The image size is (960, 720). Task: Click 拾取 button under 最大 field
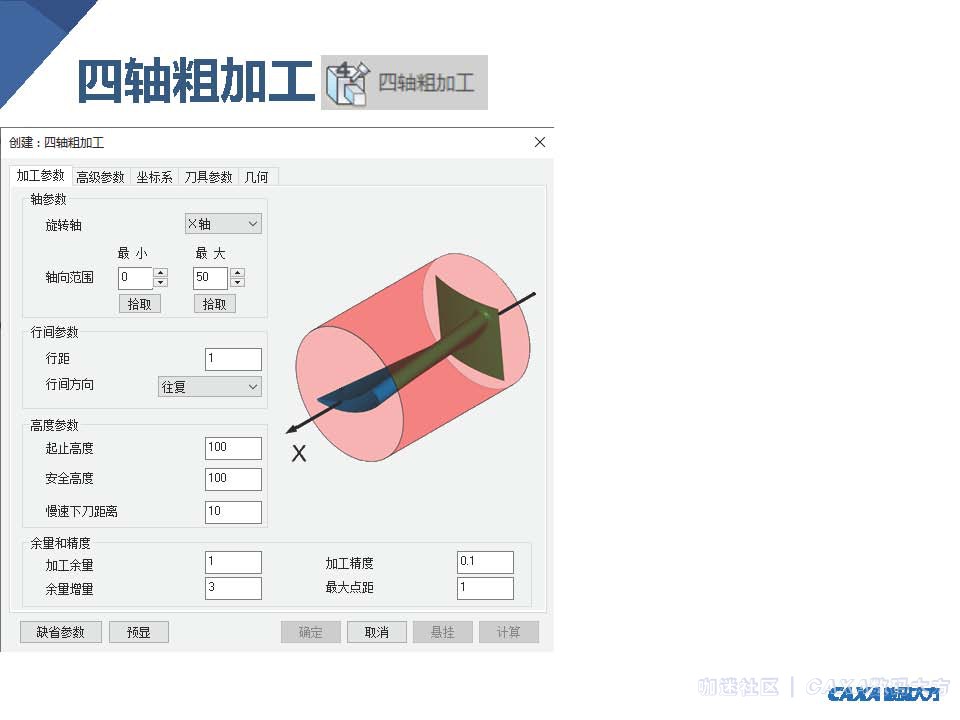[x=214, y=304]
